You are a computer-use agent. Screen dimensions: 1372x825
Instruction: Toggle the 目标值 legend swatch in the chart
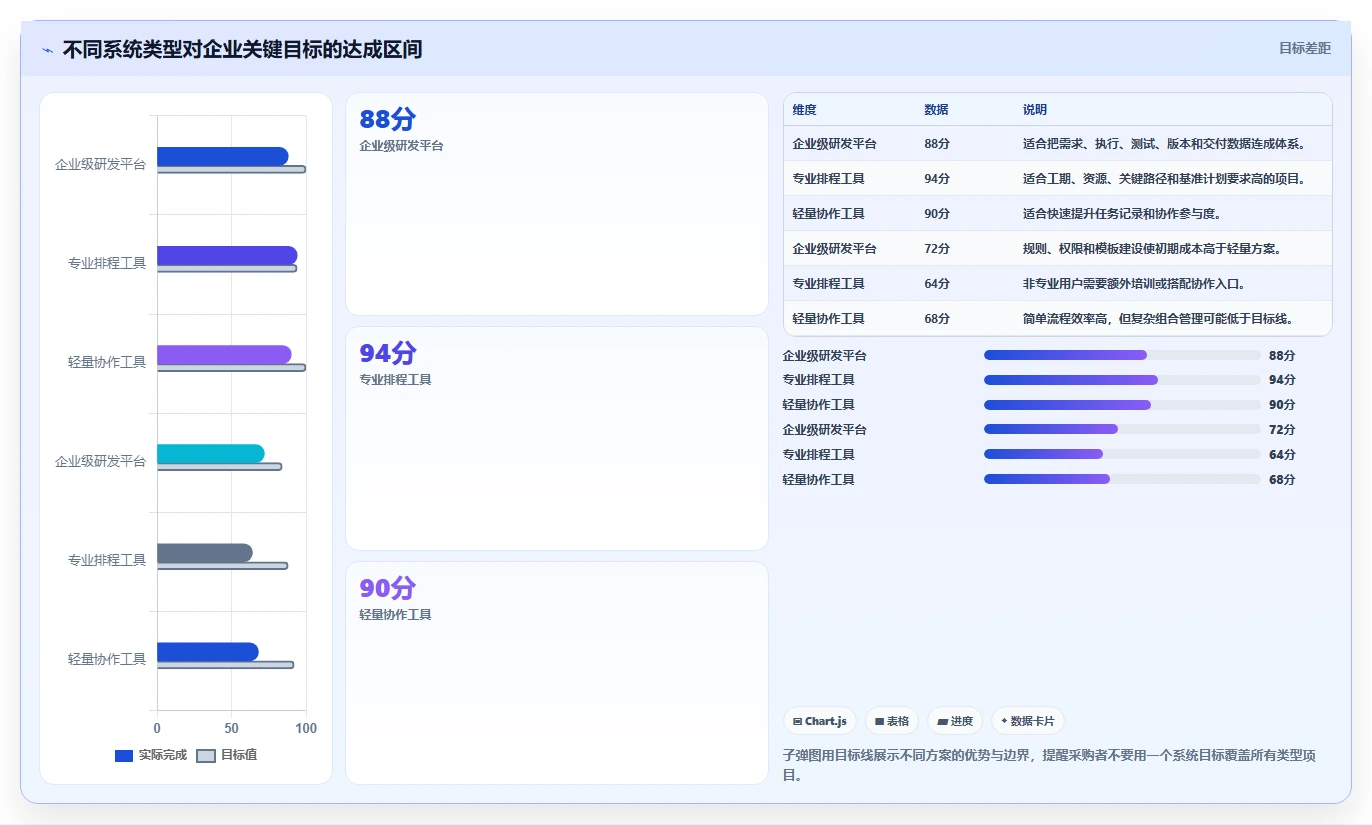[206, 756]
